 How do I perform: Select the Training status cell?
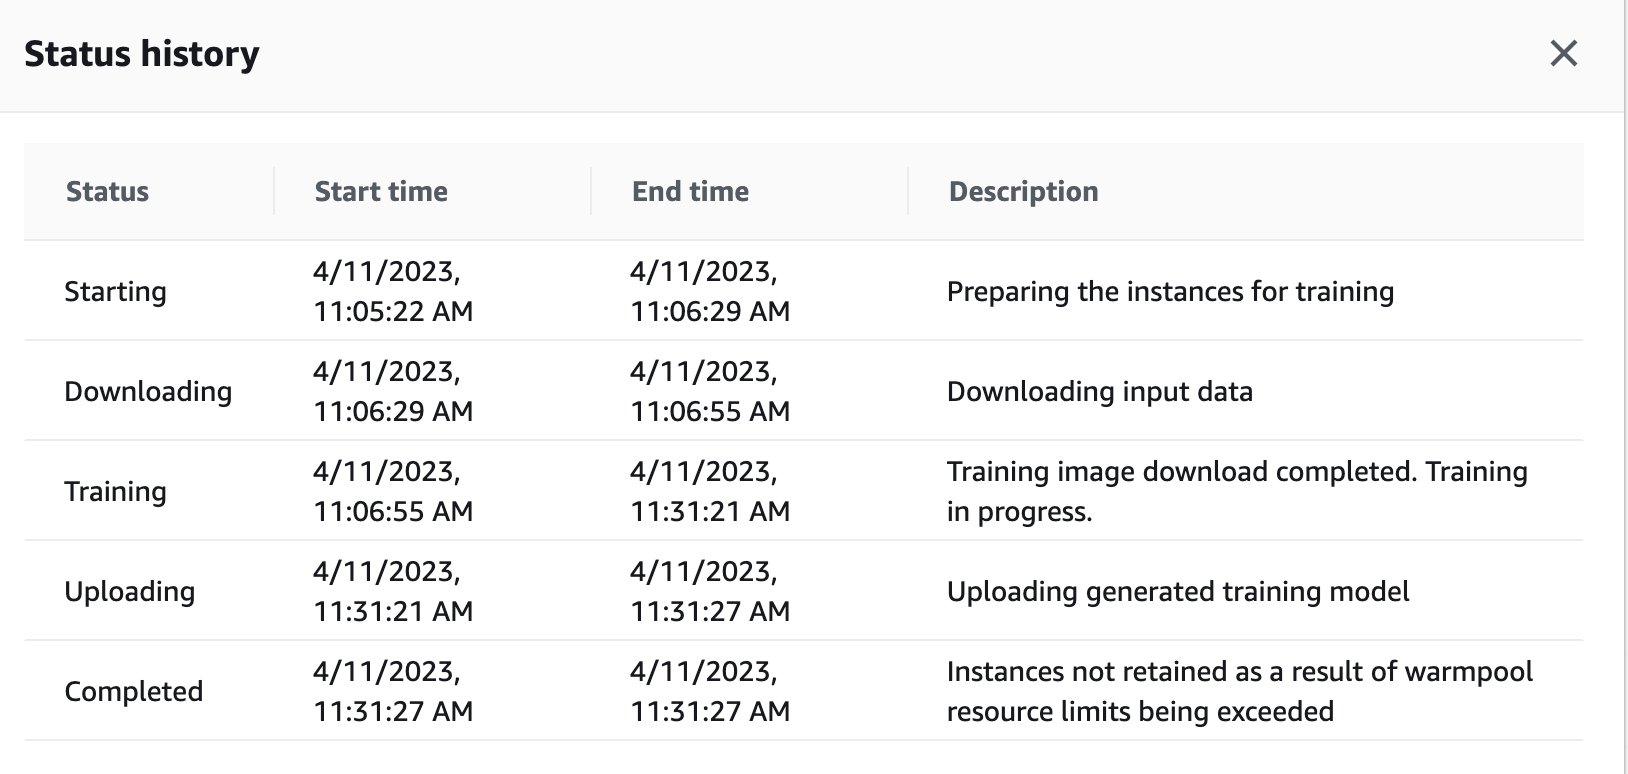(115, 491)
